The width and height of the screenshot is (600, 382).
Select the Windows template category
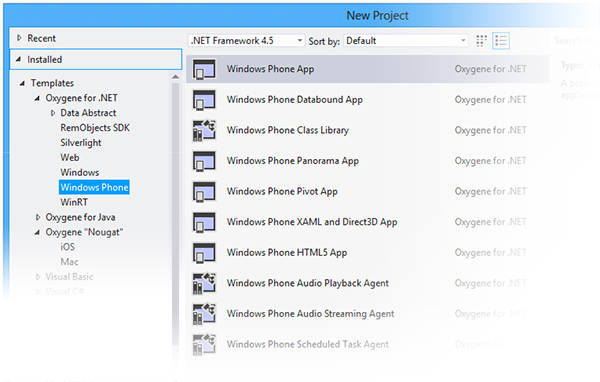80,173
